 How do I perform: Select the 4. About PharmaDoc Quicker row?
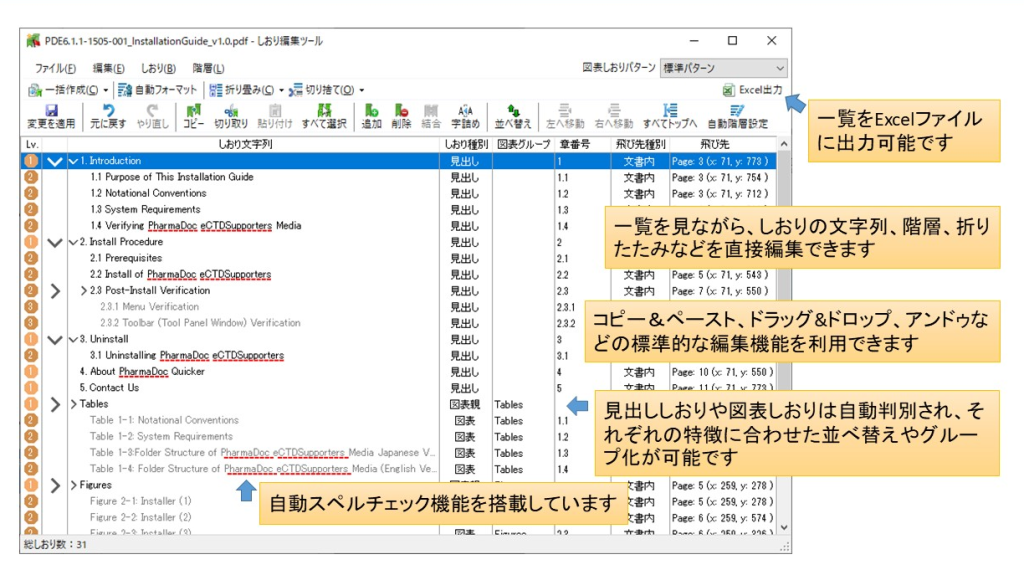coord(142,371)
